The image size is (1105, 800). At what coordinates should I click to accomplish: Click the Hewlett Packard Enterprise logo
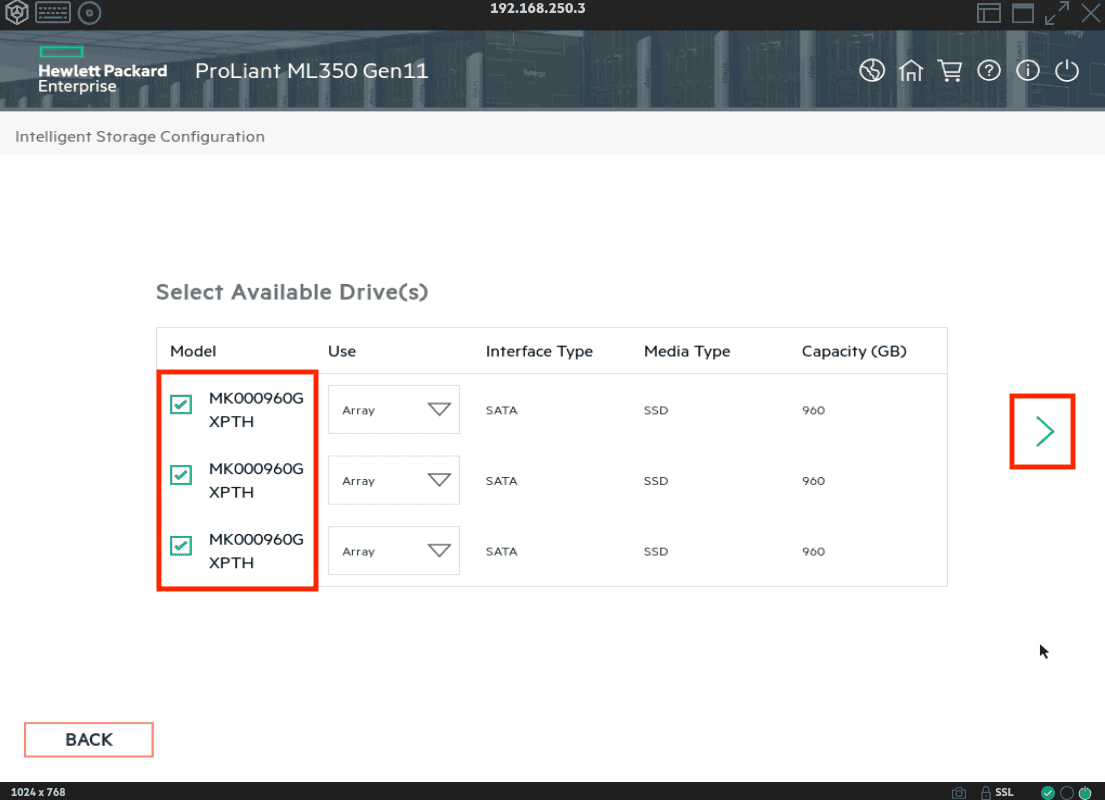tap(102, 70)
